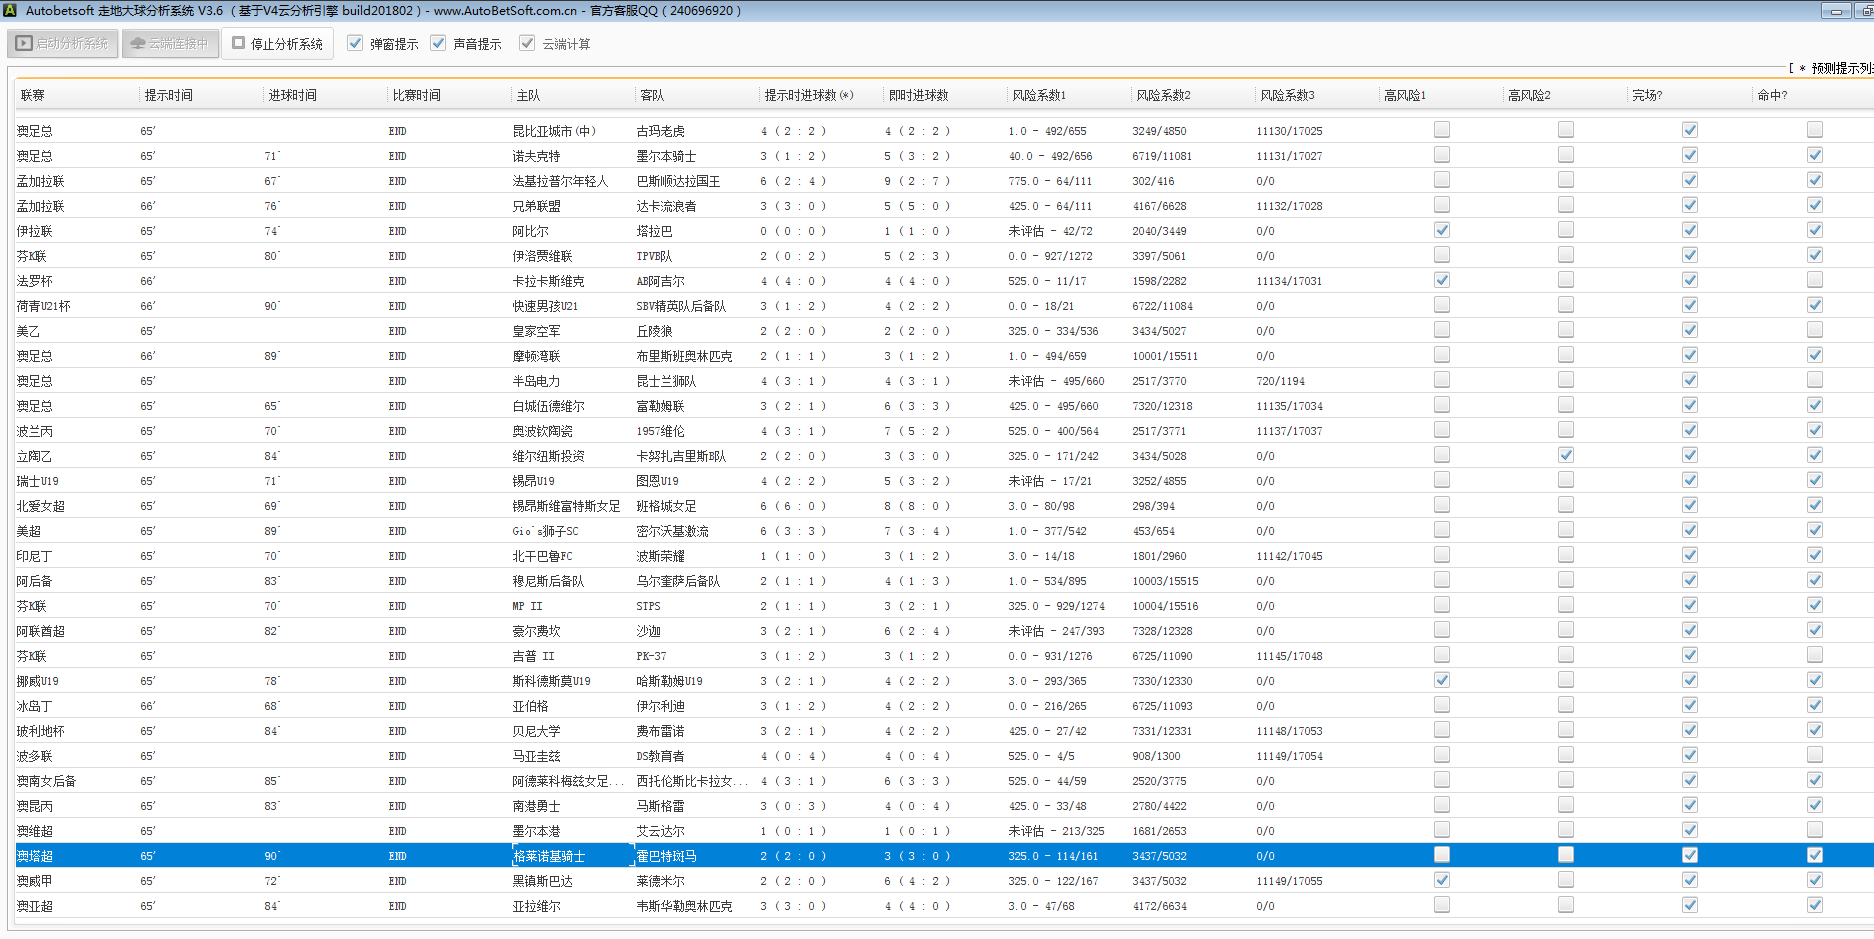1874x939 pixels.
Task: Uncheck 高风险1 in the 伊拉联 row
Action: pyautogui.click(x=1441, y=230)
